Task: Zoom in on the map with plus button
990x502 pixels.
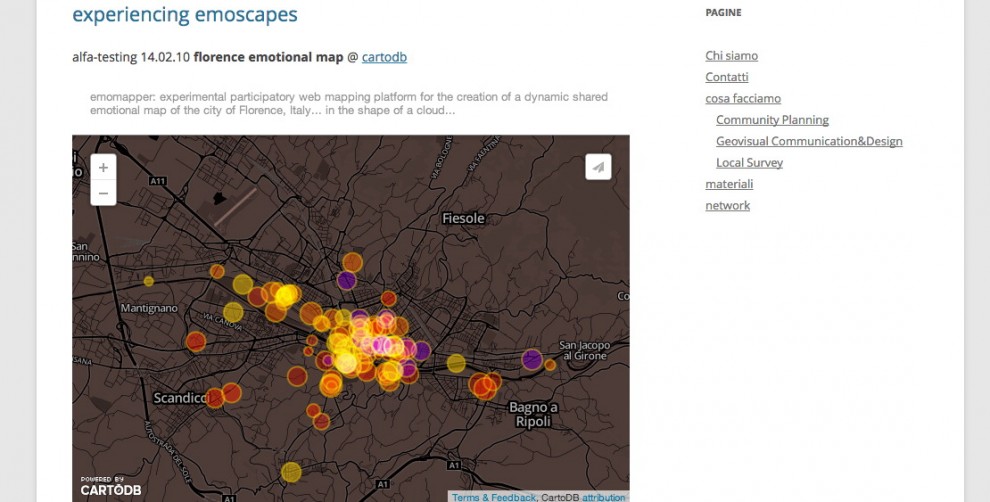Action: pos(104,167)
